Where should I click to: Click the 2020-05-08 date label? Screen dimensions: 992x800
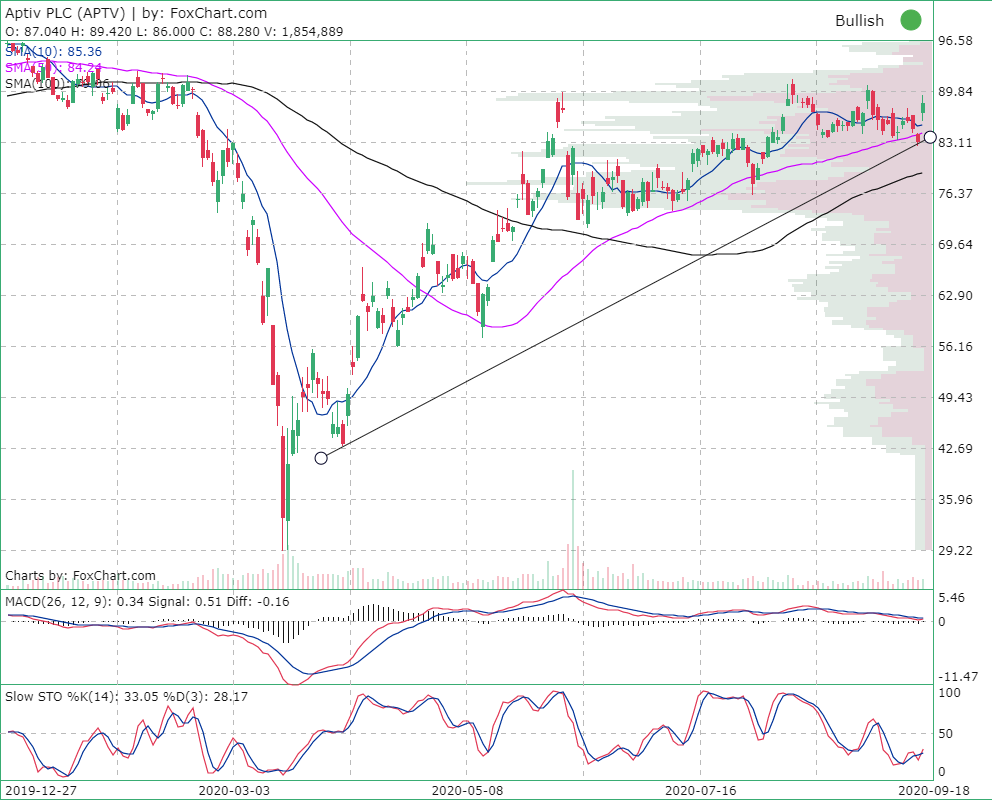(x=468, y=791)
